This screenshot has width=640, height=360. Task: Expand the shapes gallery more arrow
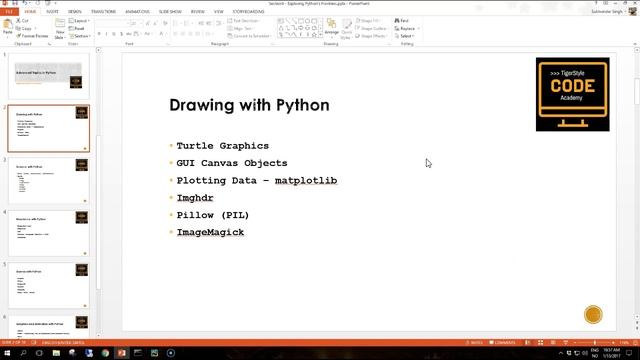320,36
